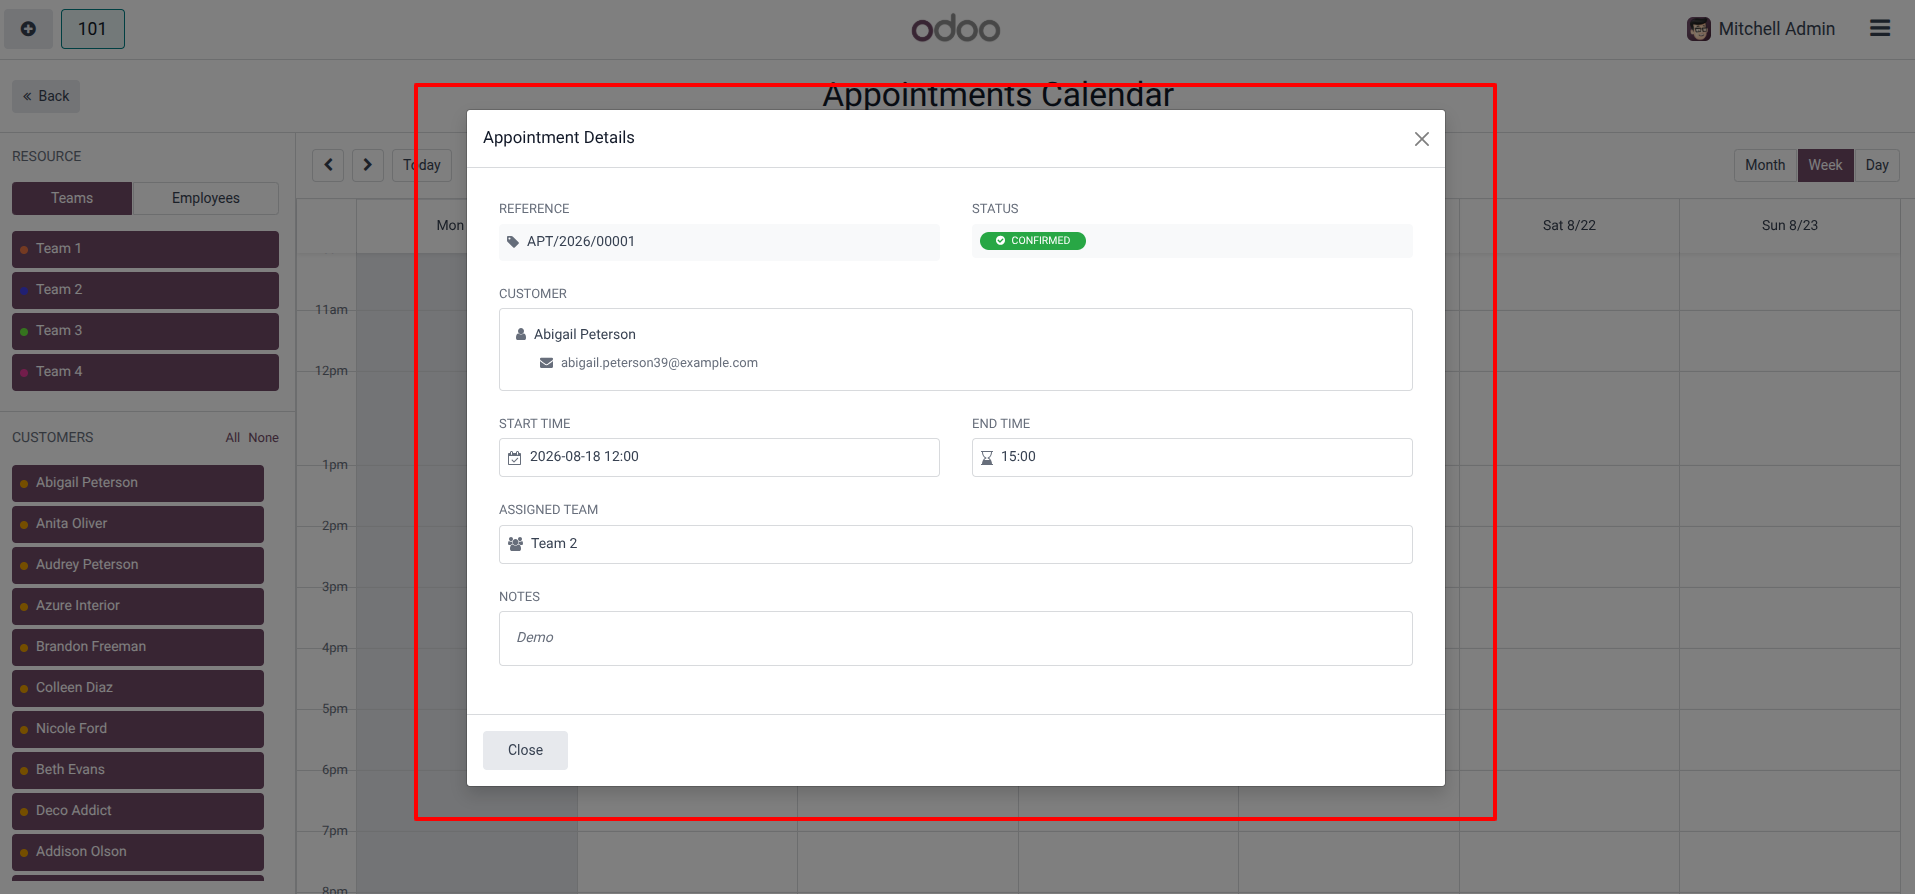Open the hamburger menu icon

pos(1880,29)
